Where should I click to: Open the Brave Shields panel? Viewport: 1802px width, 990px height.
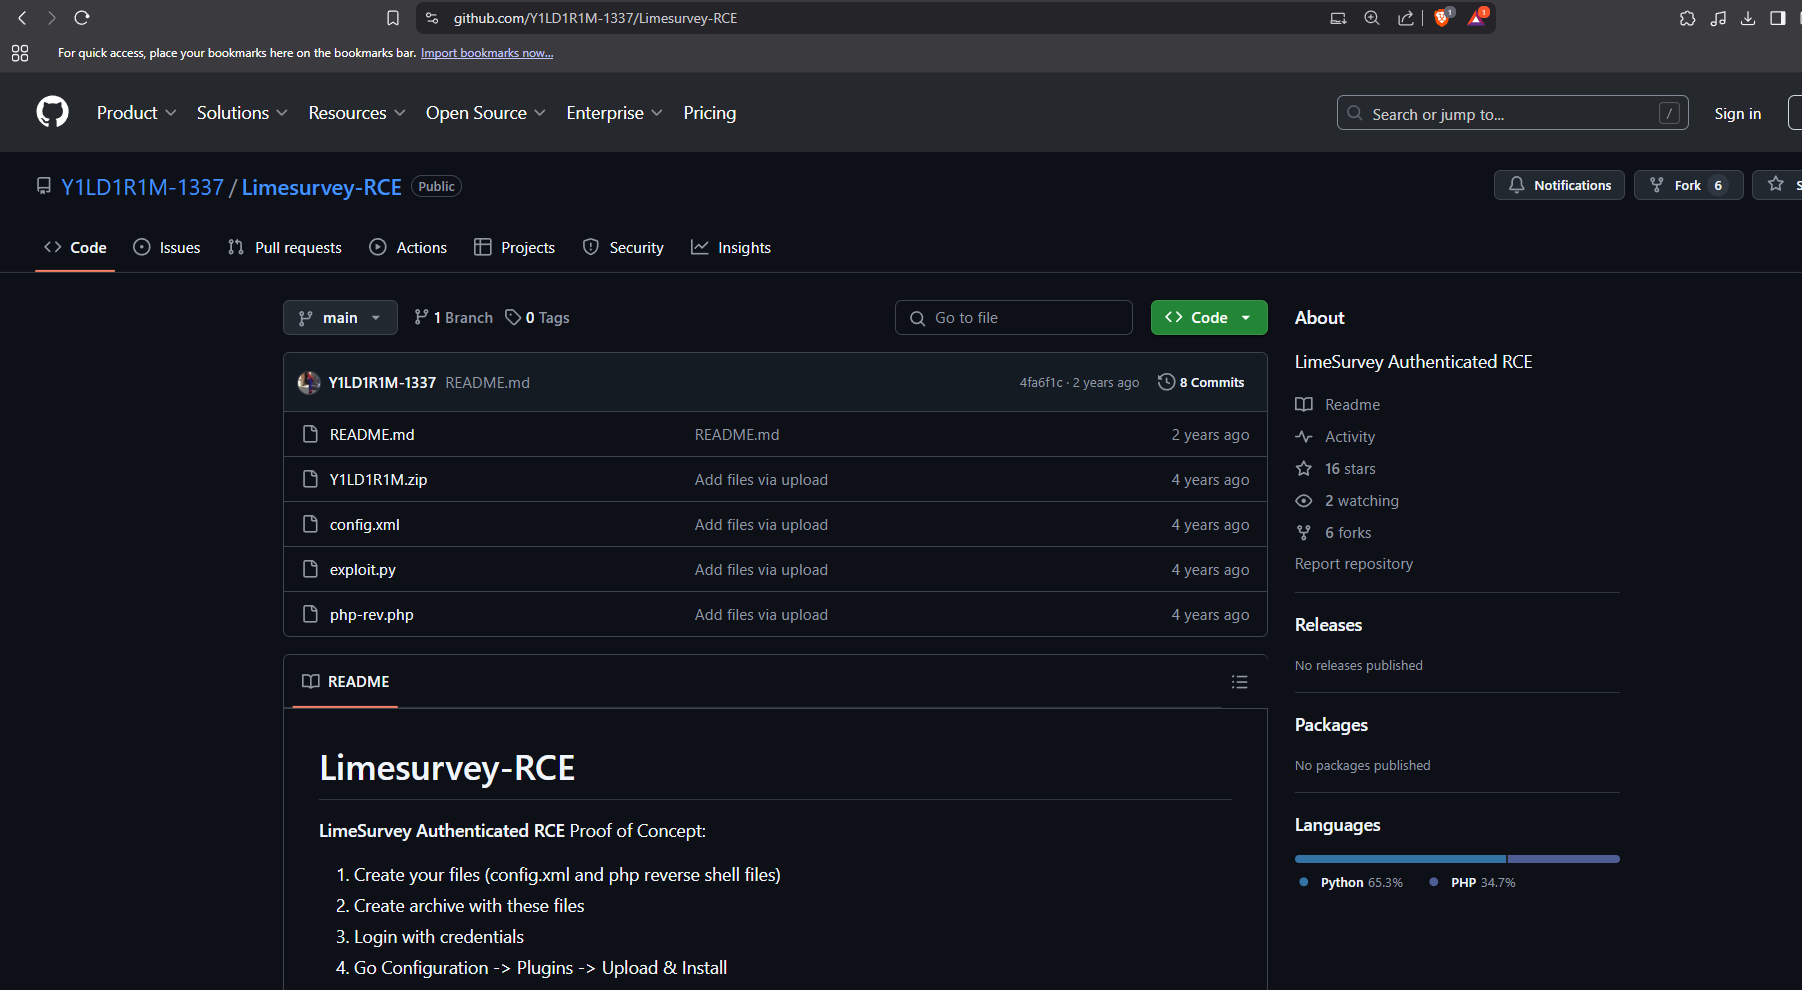[1442, 18]
